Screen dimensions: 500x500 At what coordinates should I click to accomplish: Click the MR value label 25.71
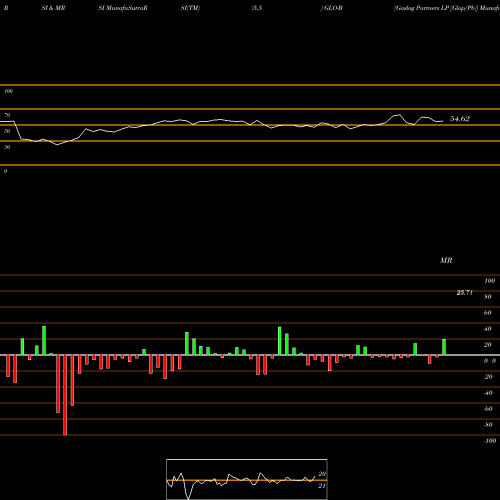pos(465,293)
